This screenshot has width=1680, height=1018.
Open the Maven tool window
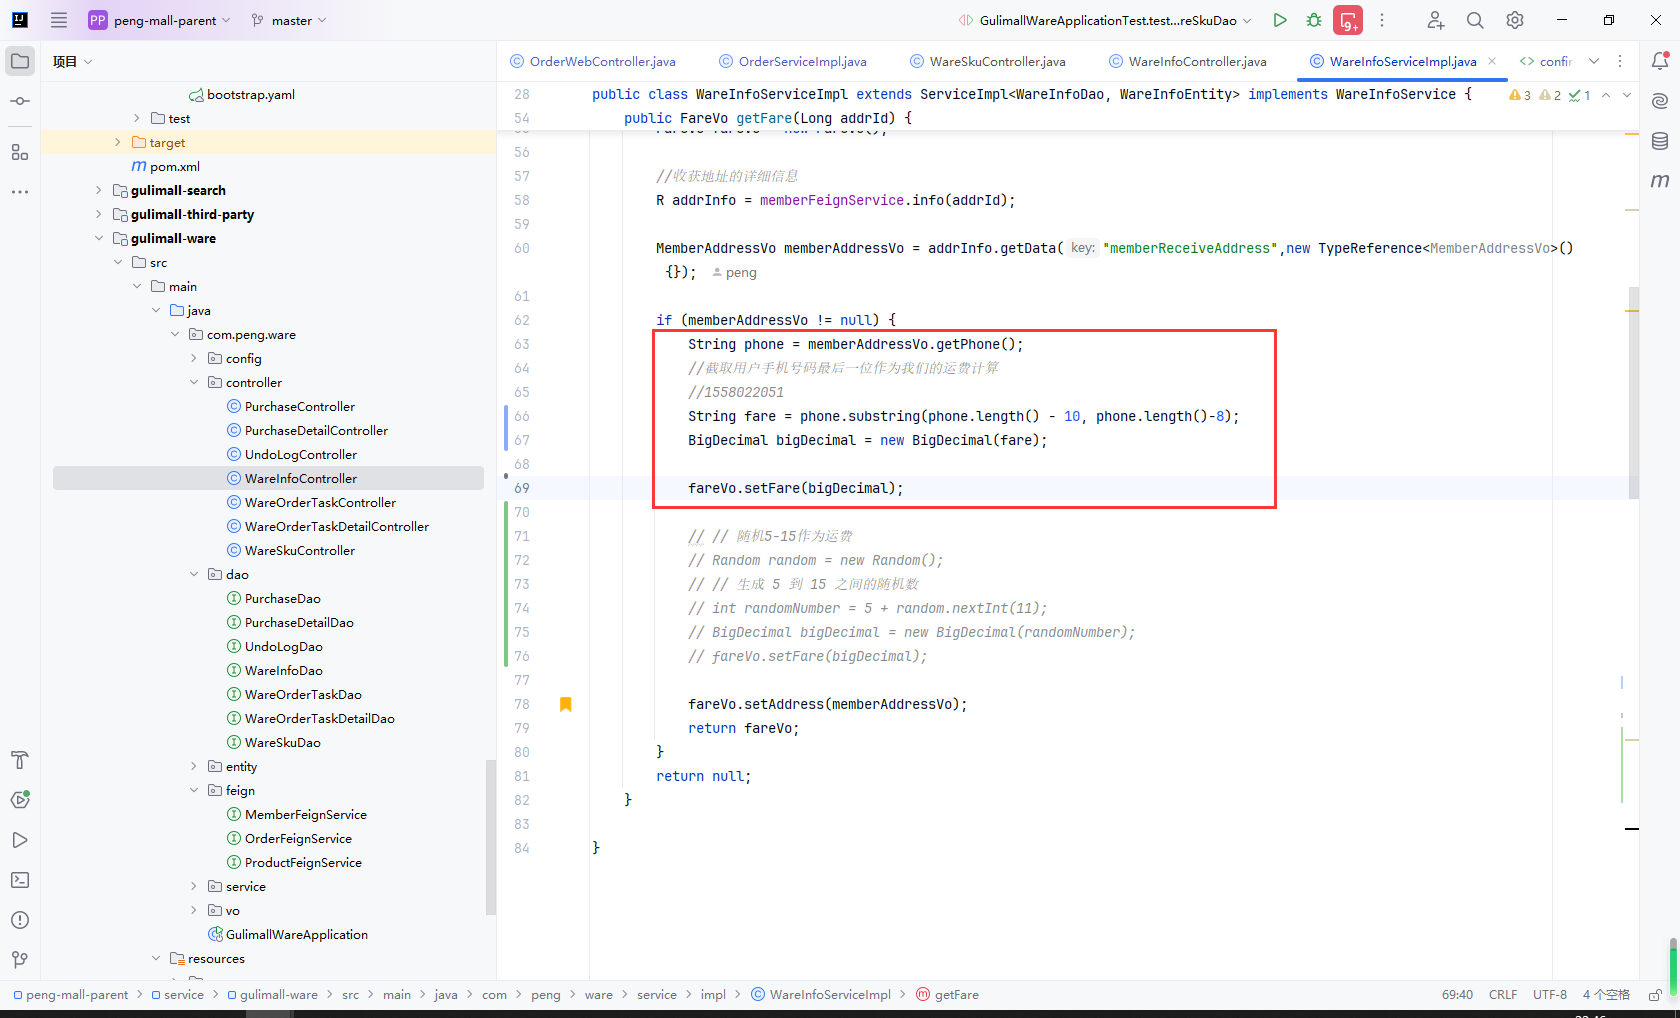(1660, 181)
